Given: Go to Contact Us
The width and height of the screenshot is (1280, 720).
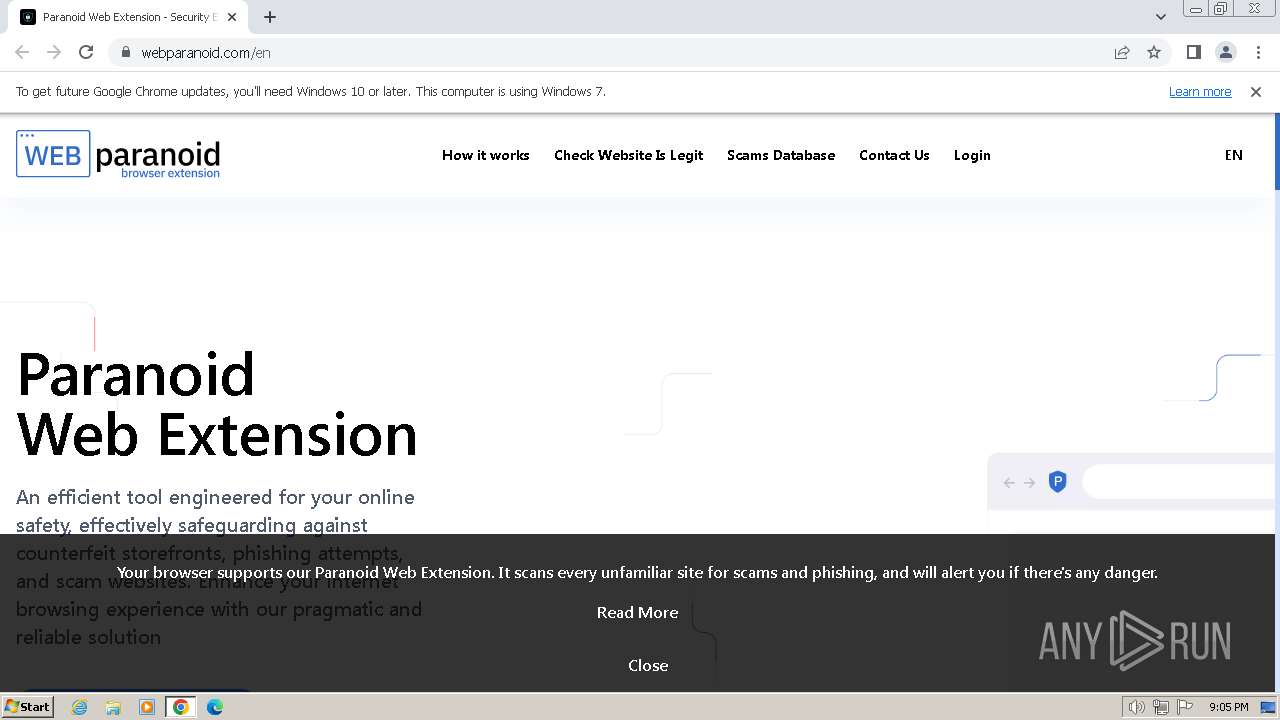Looking at the screenshot, I should pos(894,155).
